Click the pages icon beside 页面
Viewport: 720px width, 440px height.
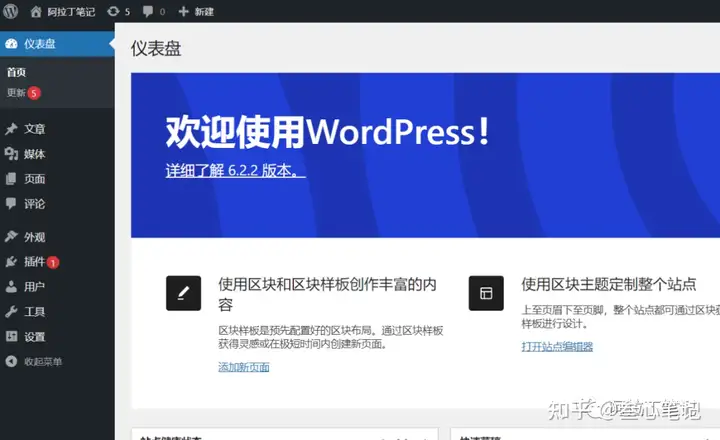(11, 179)
